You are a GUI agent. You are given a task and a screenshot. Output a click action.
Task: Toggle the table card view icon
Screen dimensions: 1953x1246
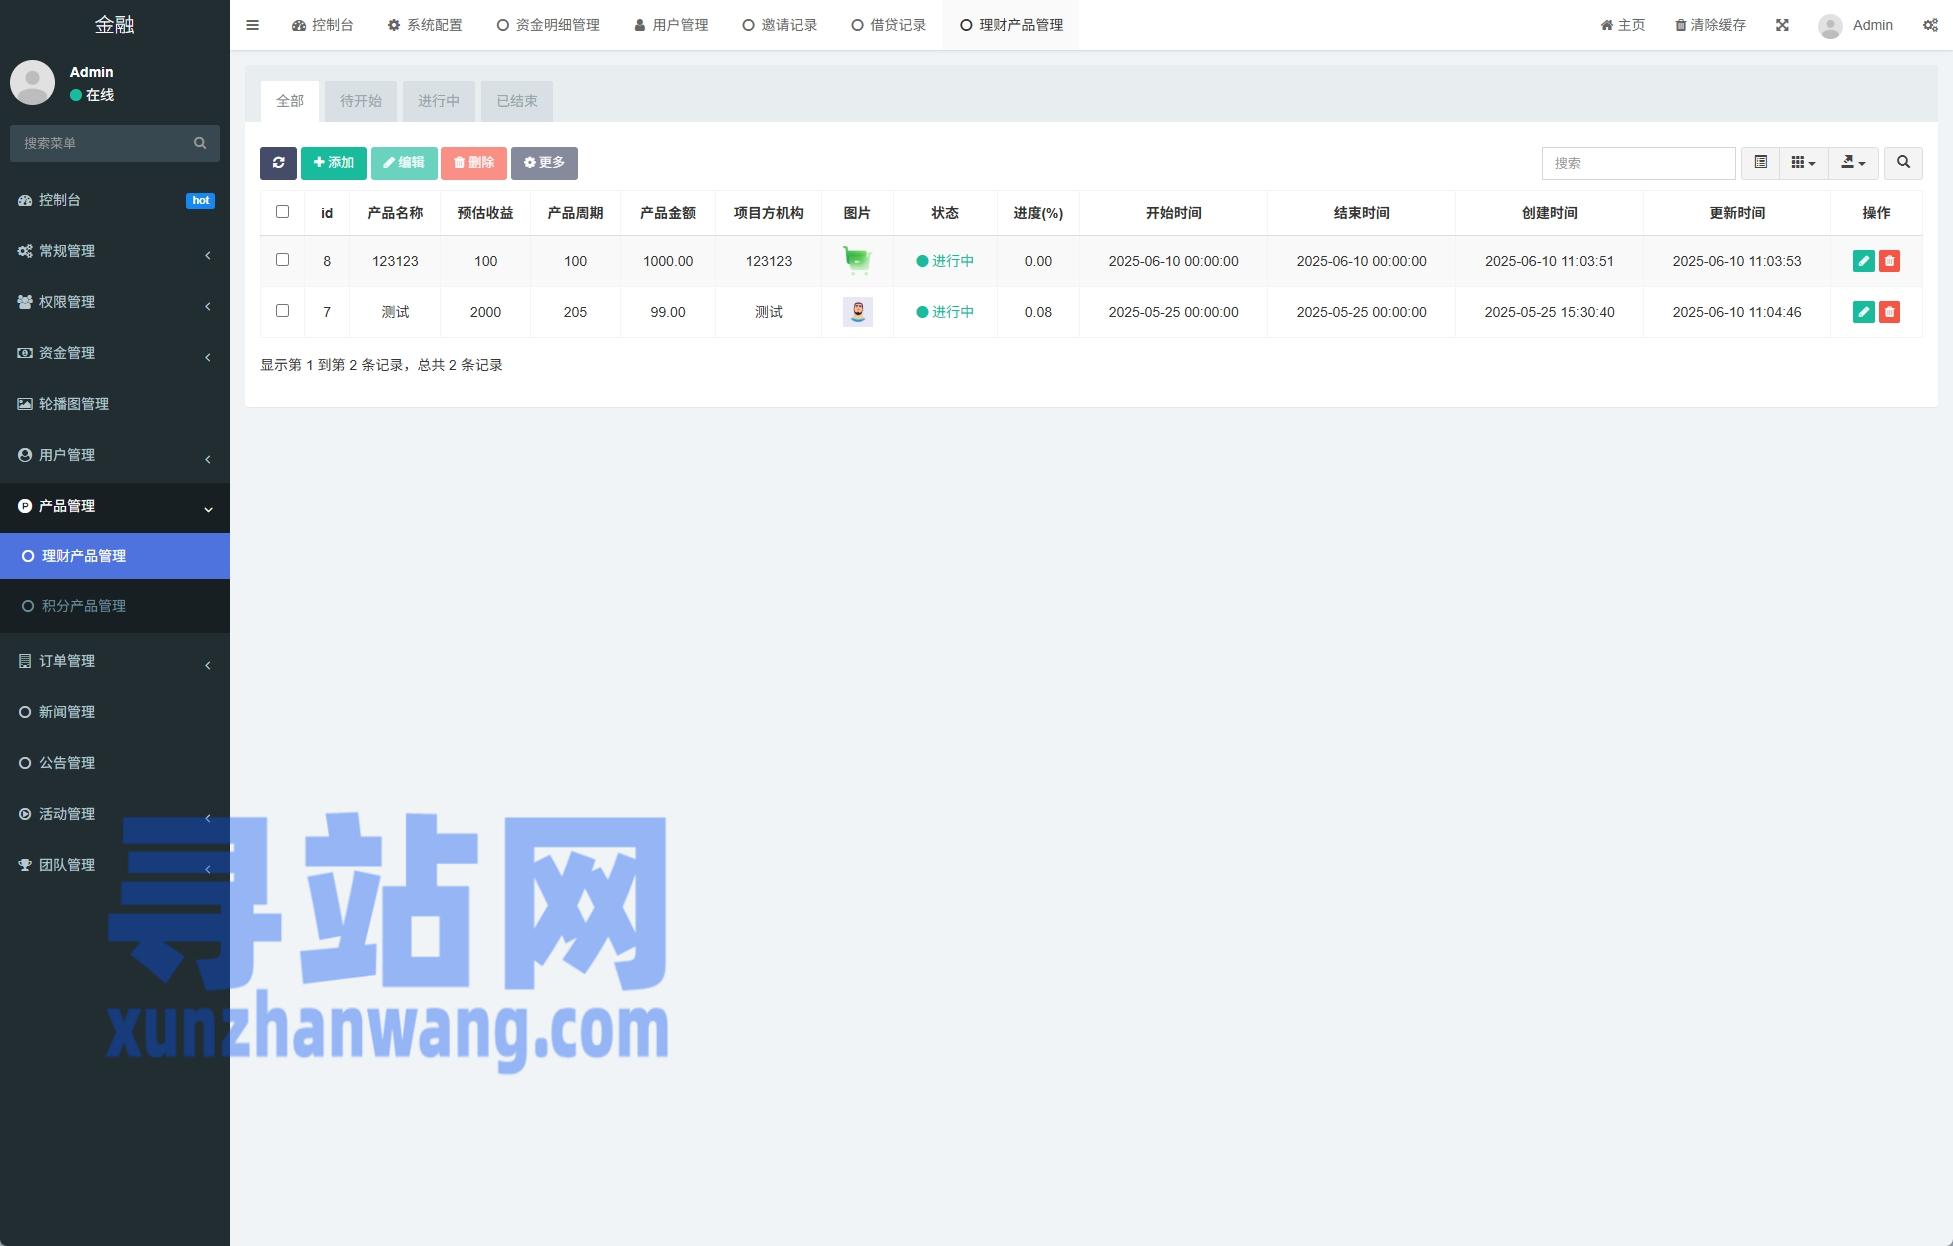tap(1760, 163)
